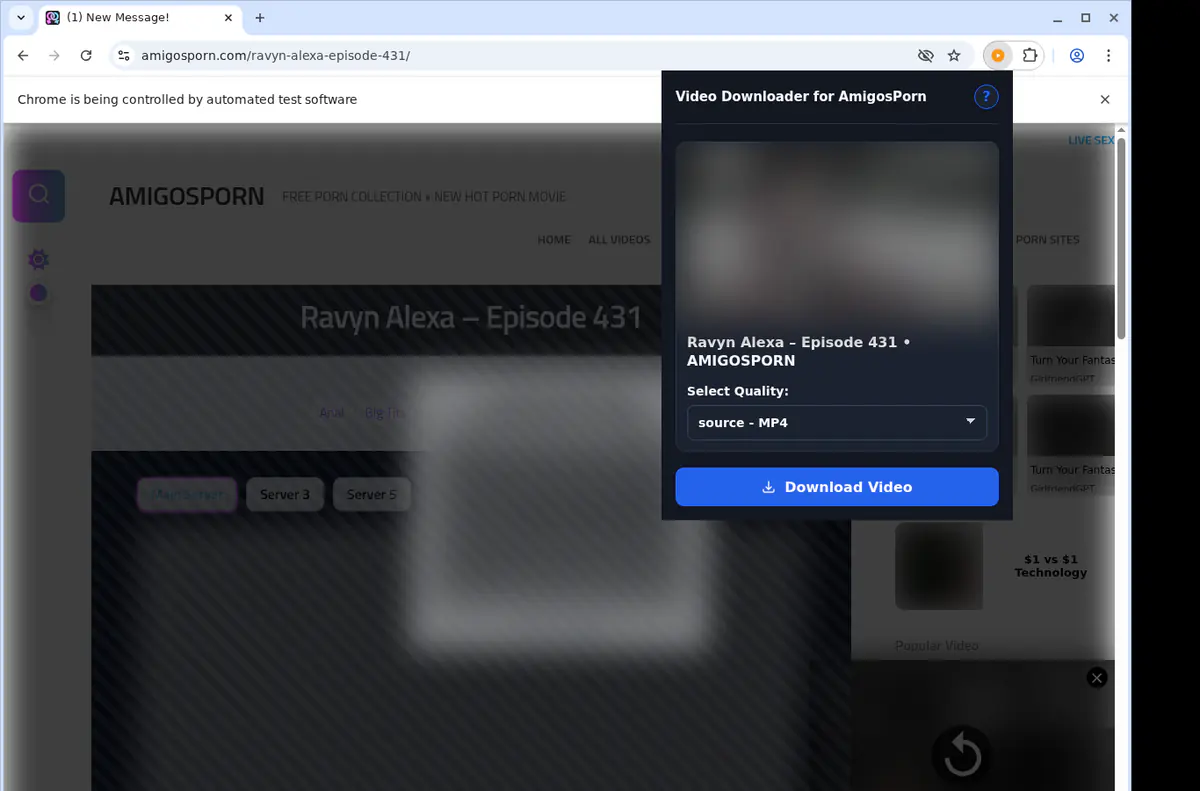Click the video thumbnail in downloader popup

point(837,233)
